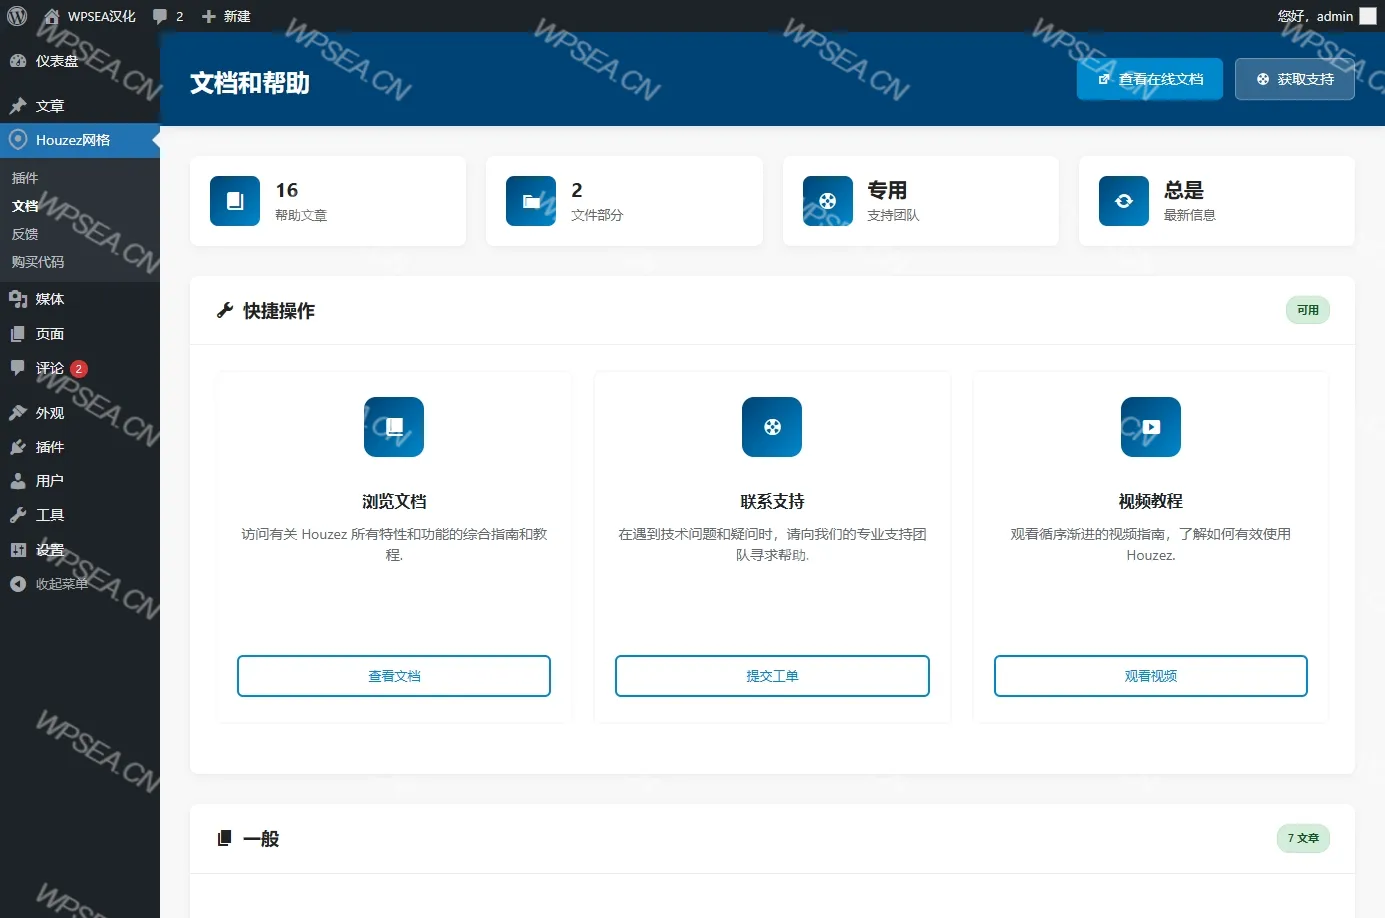This screenshot has width=1385, height=918.
Task: Click the red 2 badge beside 评论
Action: click(79, 369)
